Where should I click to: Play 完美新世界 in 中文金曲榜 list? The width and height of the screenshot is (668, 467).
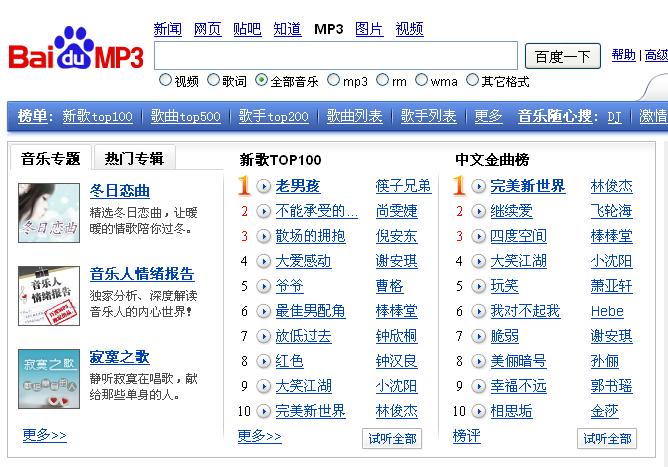(x=478, y=186)
